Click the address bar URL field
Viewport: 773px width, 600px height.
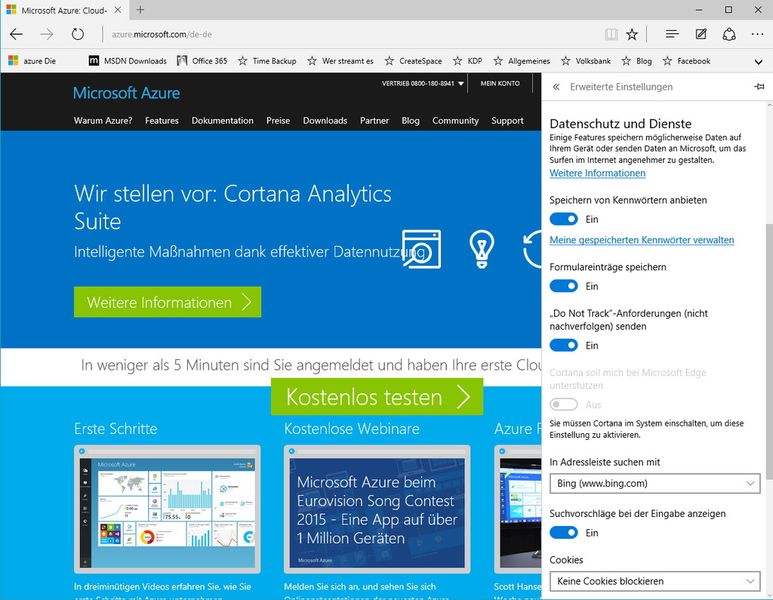coord(350,34)
